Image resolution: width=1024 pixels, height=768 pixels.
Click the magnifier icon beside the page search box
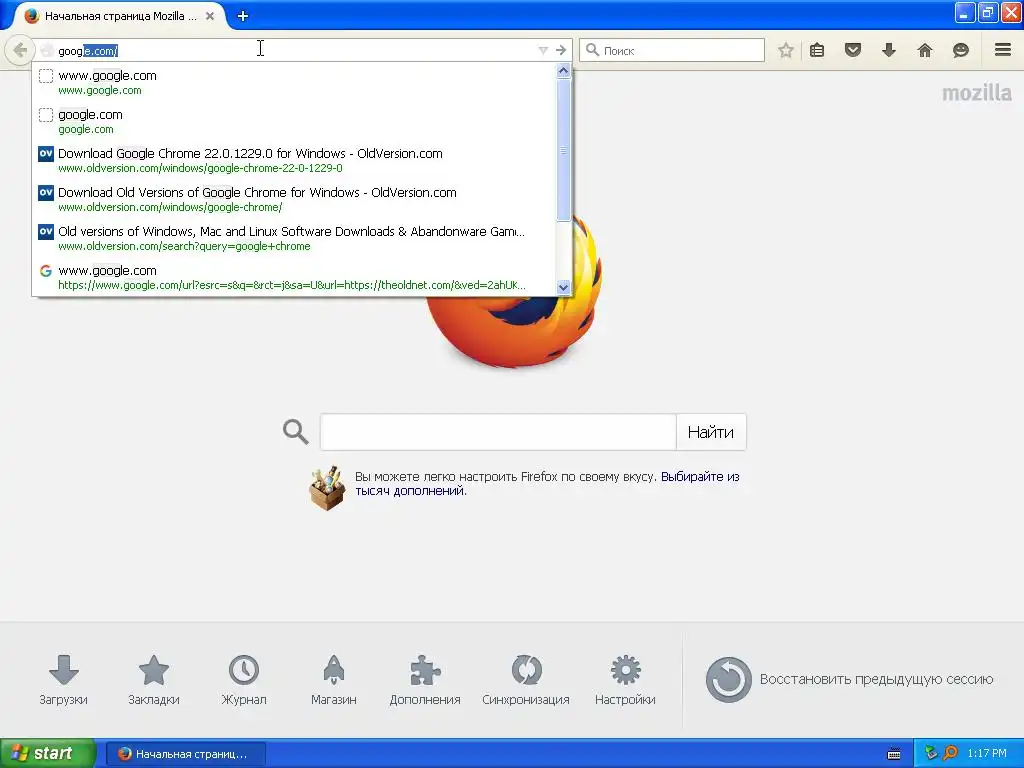click(x=295, y=432)
